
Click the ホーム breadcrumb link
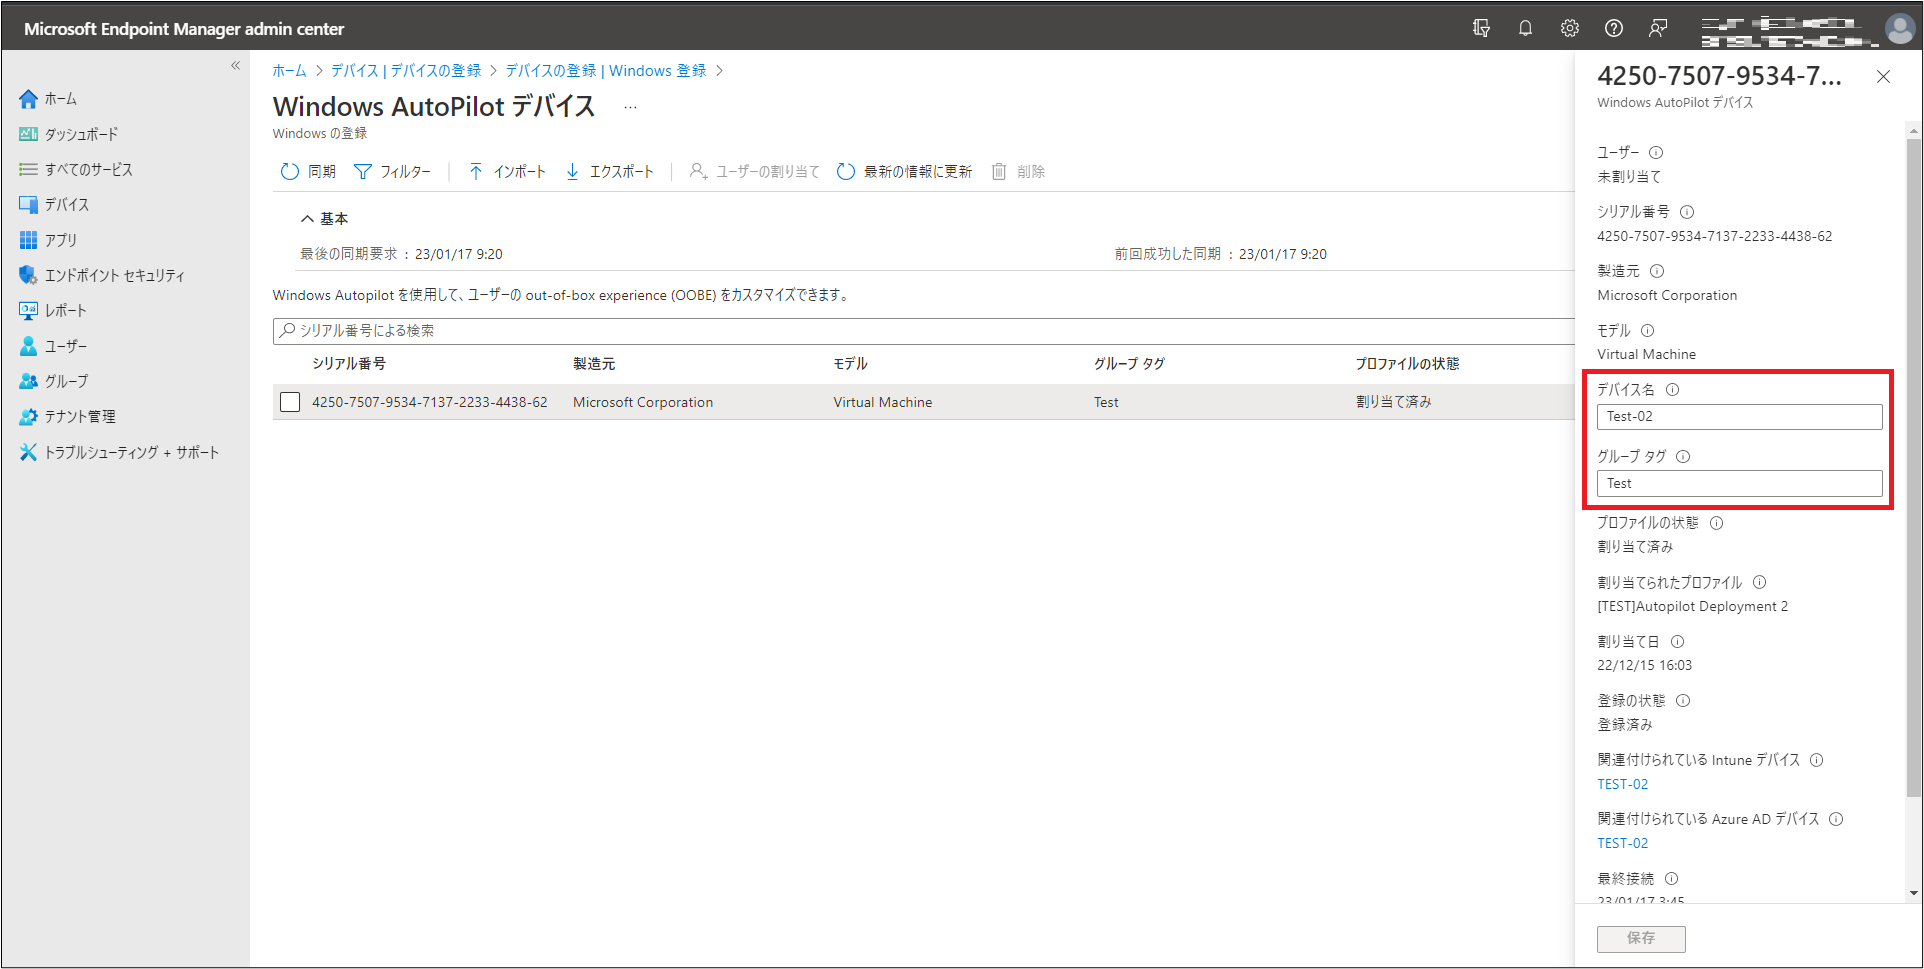click(289, 71)
